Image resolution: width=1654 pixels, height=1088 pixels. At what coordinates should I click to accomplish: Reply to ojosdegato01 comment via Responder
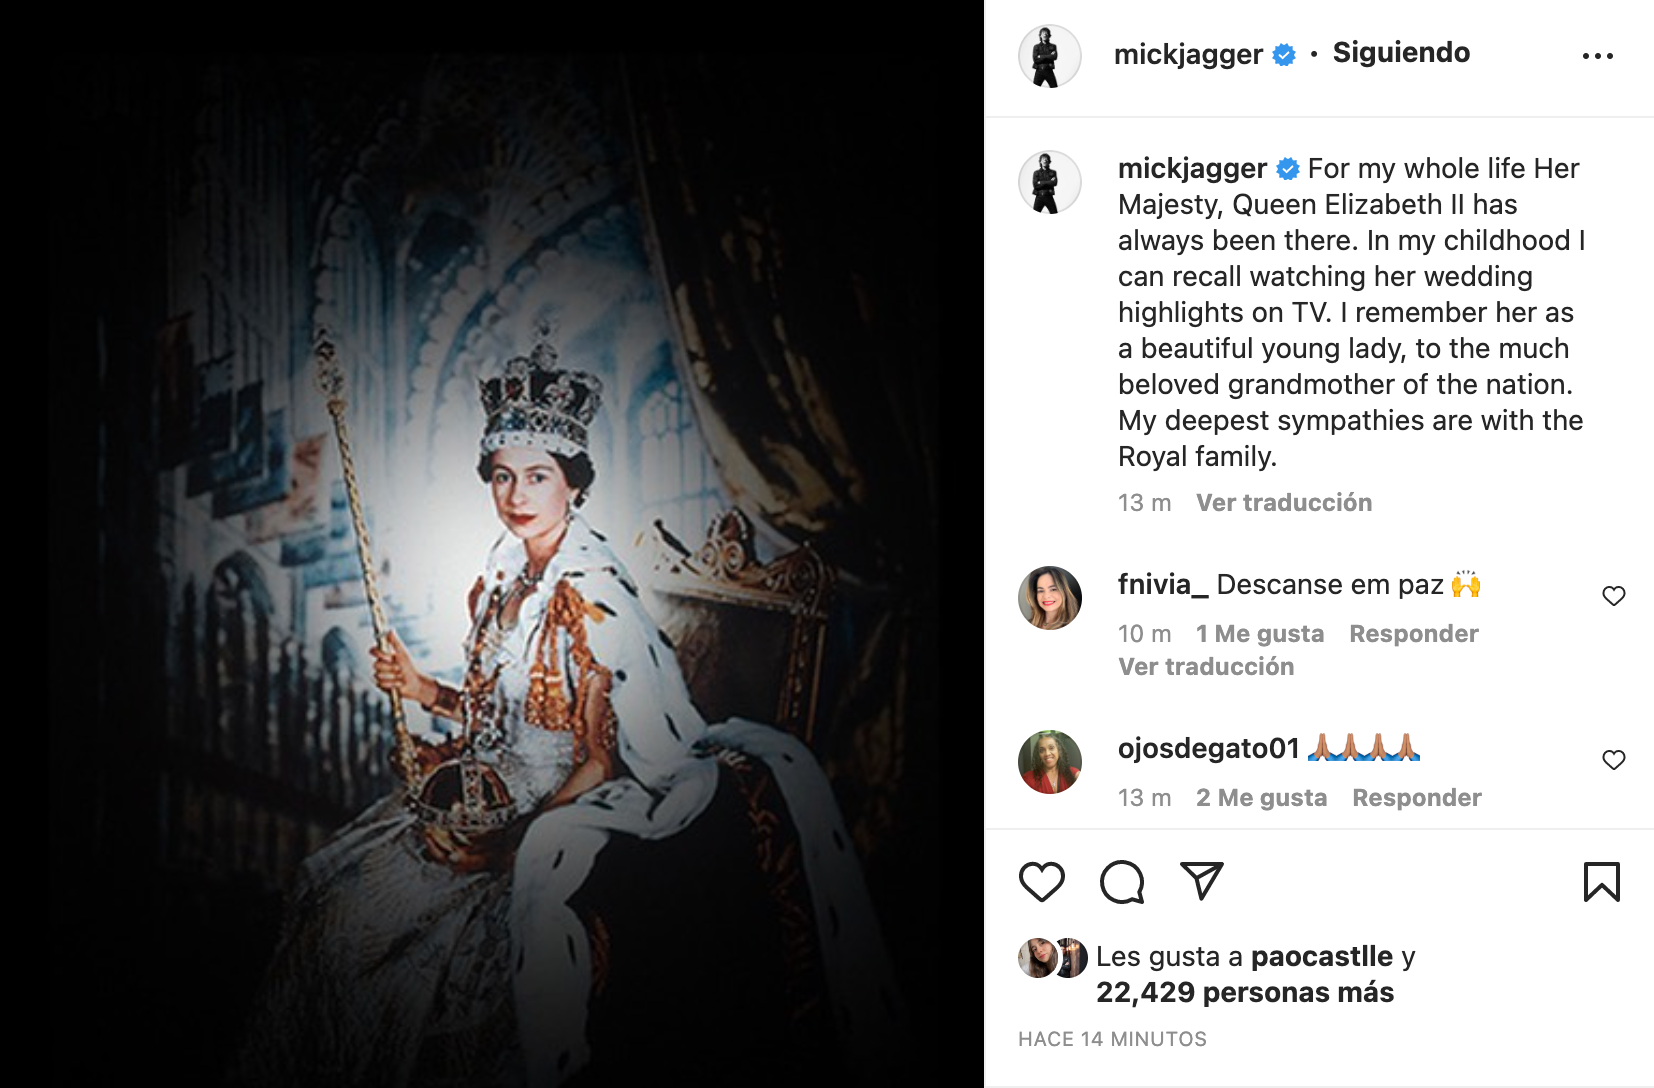coord(1416,798)
